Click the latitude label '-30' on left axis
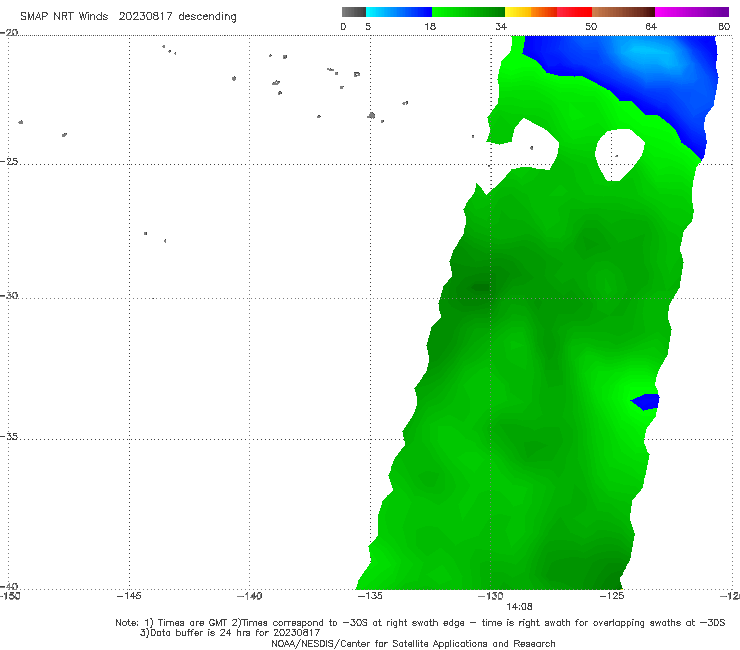 [x=9, y=295]
